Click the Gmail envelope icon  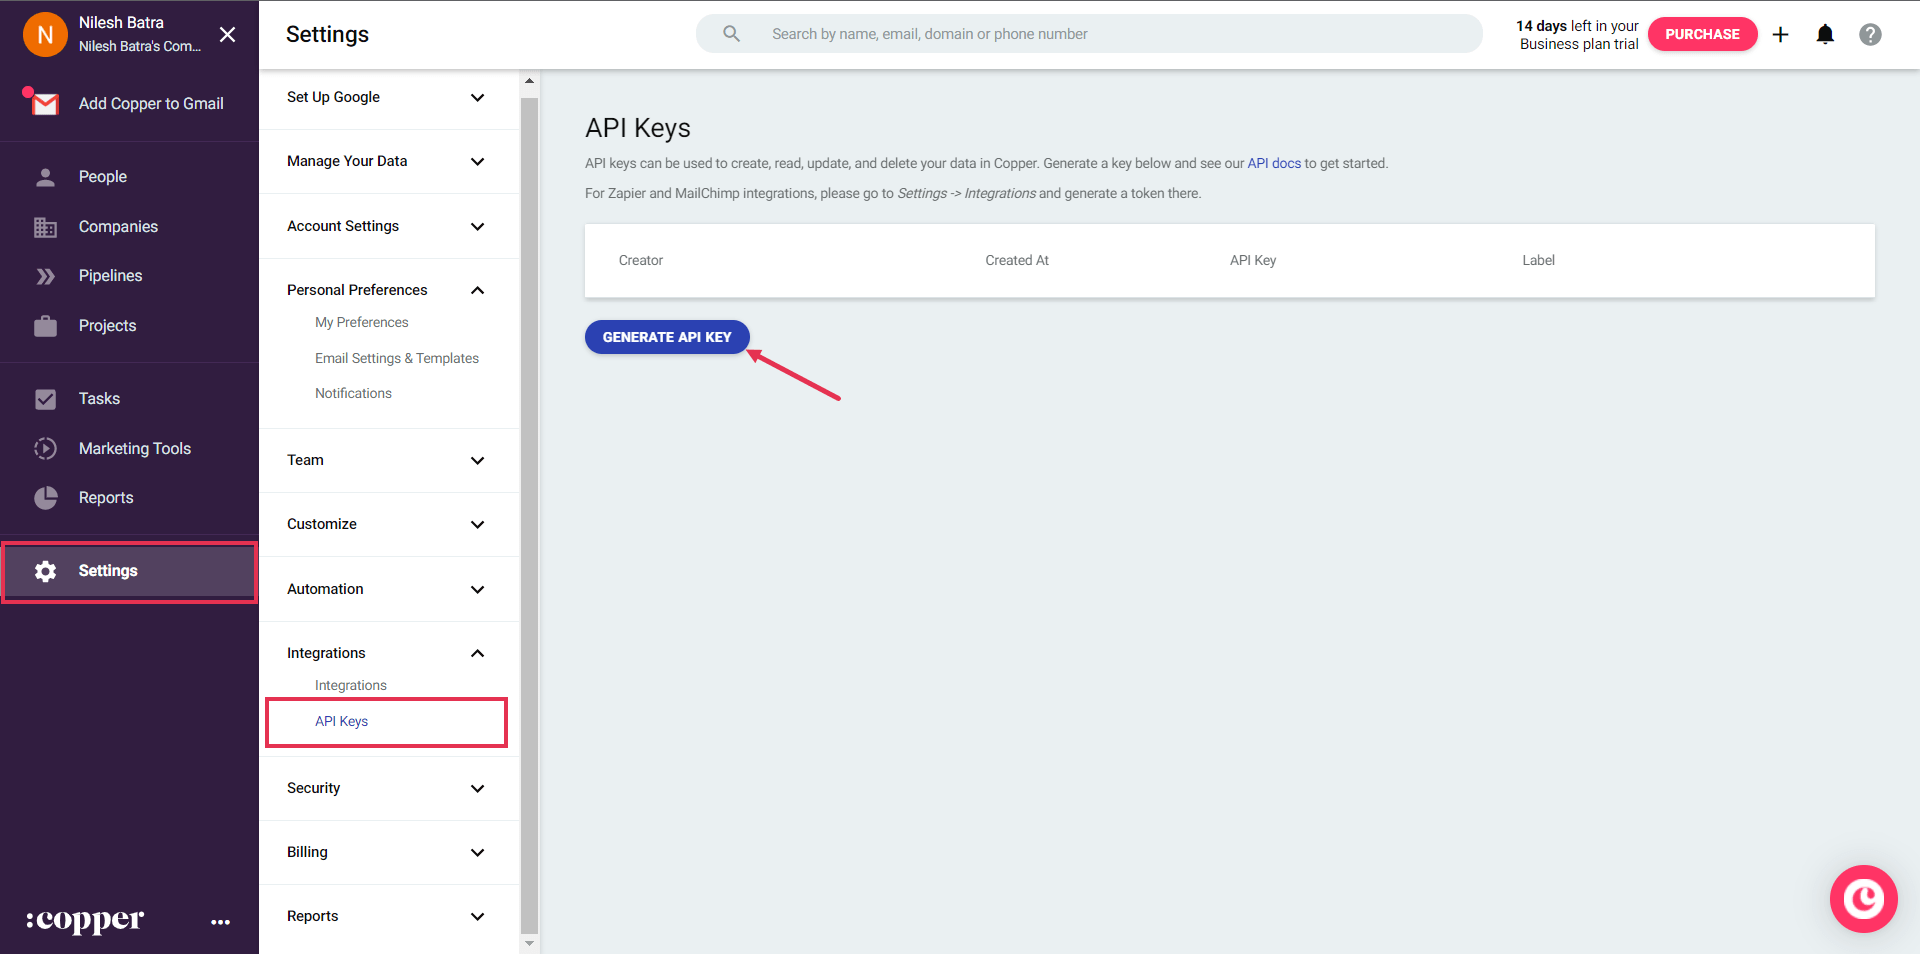pos(44,103)
